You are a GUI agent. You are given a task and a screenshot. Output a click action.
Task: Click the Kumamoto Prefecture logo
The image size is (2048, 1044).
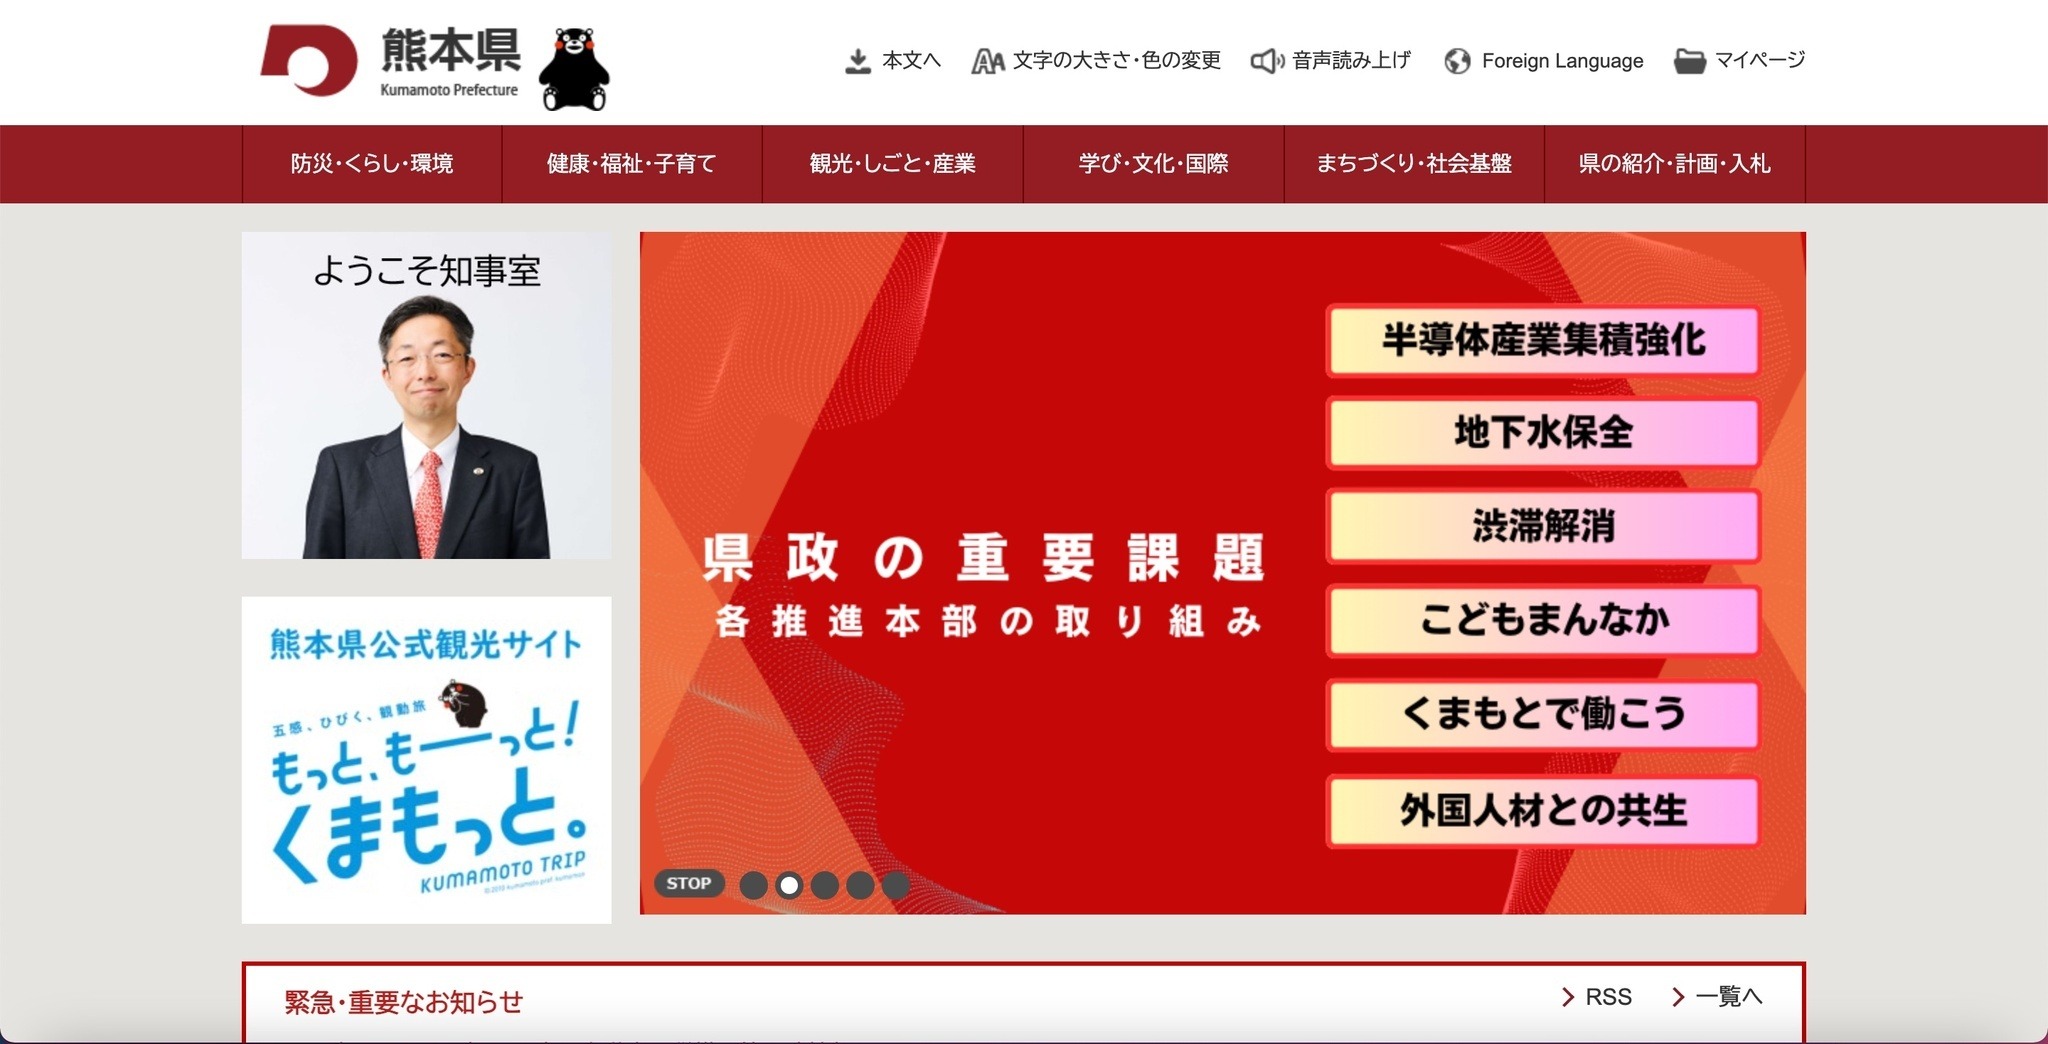point(390,60)
